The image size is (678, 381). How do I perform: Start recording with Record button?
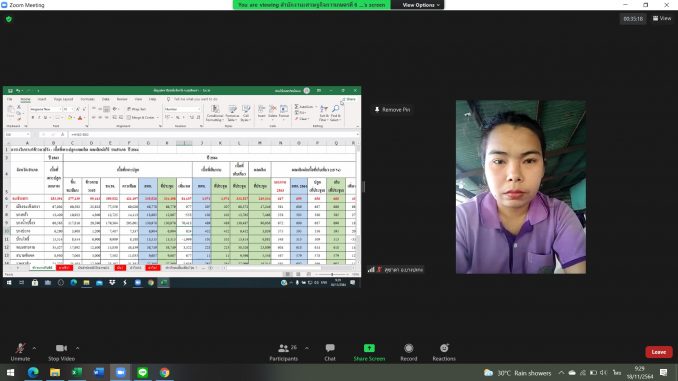(x=409, y=352)
